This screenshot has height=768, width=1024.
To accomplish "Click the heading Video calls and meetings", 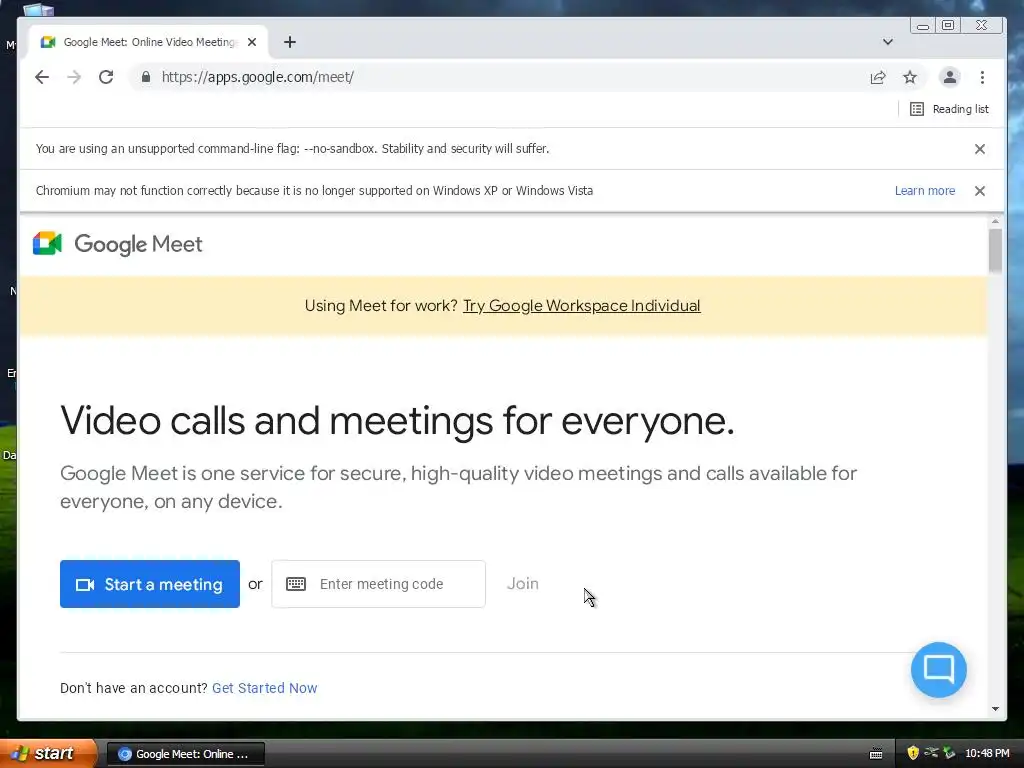I will [x=397, y=420].
